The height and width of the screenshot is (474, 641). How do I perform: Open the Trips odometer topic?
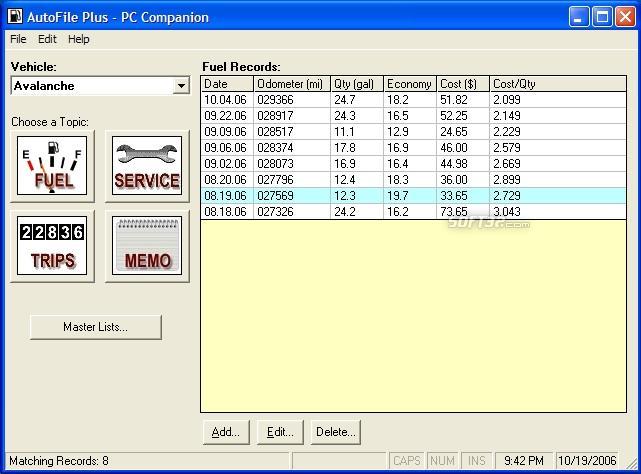pos(52,245)
